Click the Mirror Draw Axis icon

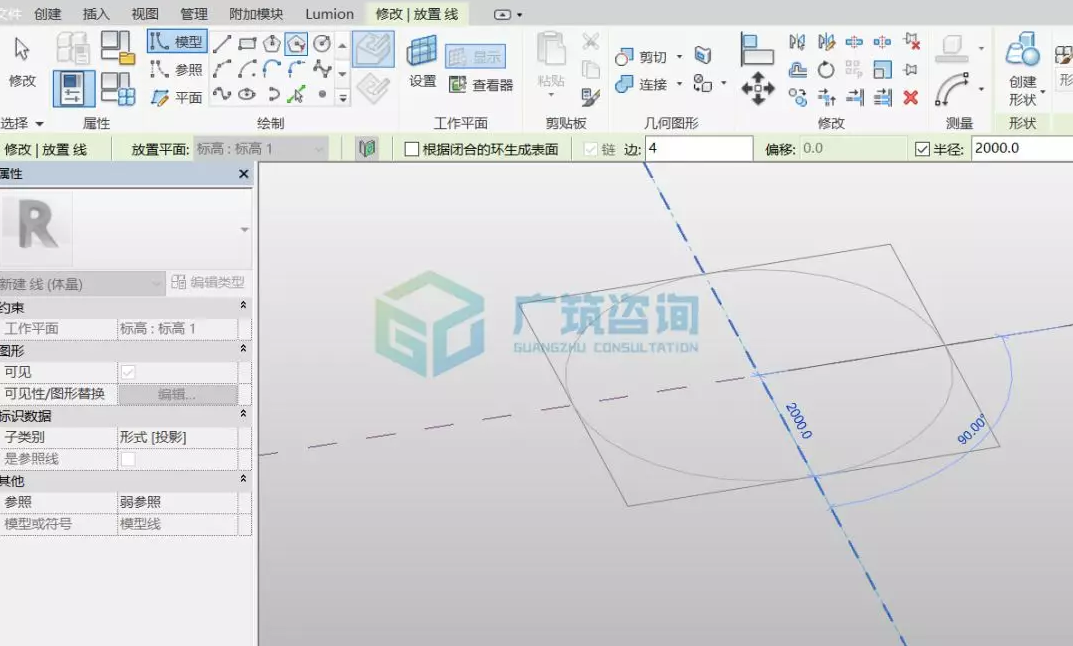point(826,42)
